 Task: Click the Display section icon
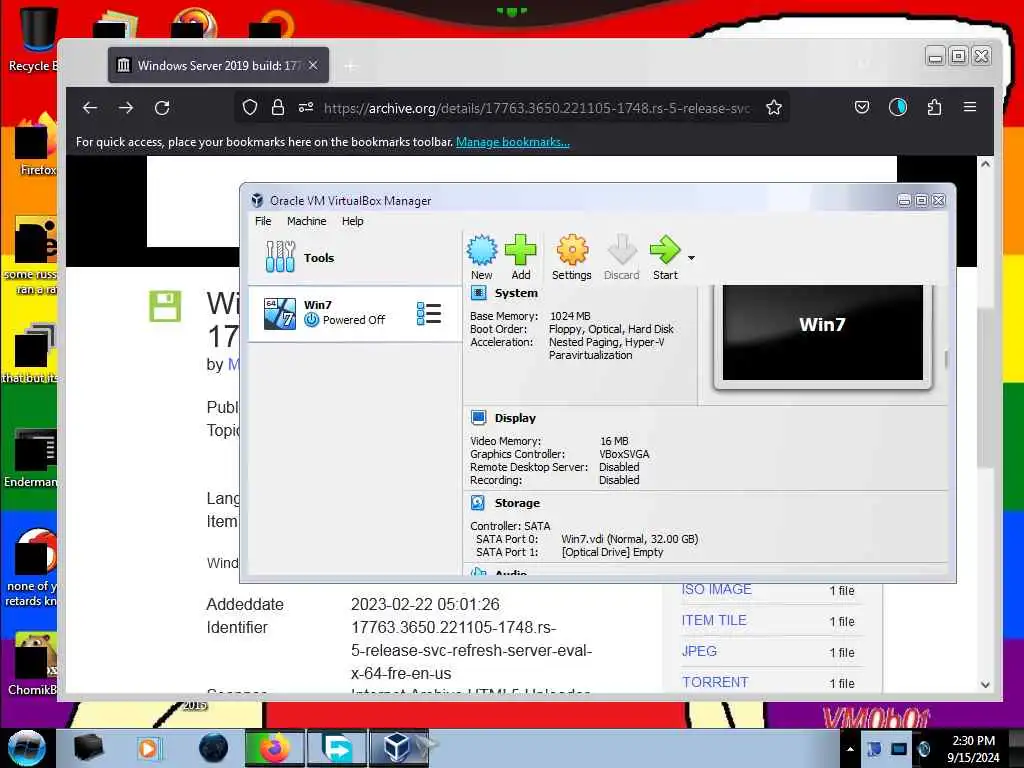coord(478,418)
